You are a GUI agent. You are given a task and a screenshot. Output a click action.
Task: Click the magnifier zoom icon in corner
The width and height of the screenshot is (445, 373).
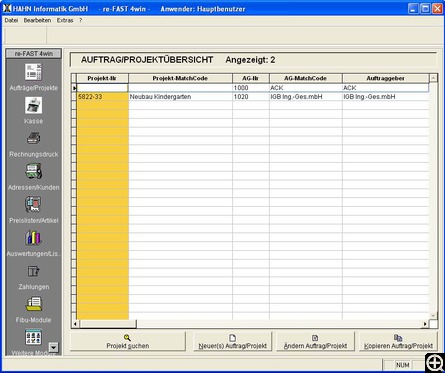click(x=435, y=363)
